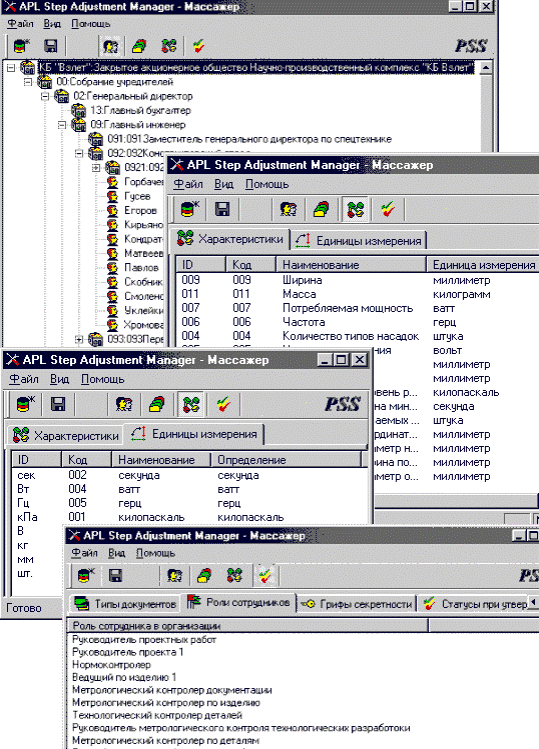Sort by Наименование column in characteristics table
The width and height of the screenshot is (539, 749).
(351, 265)
